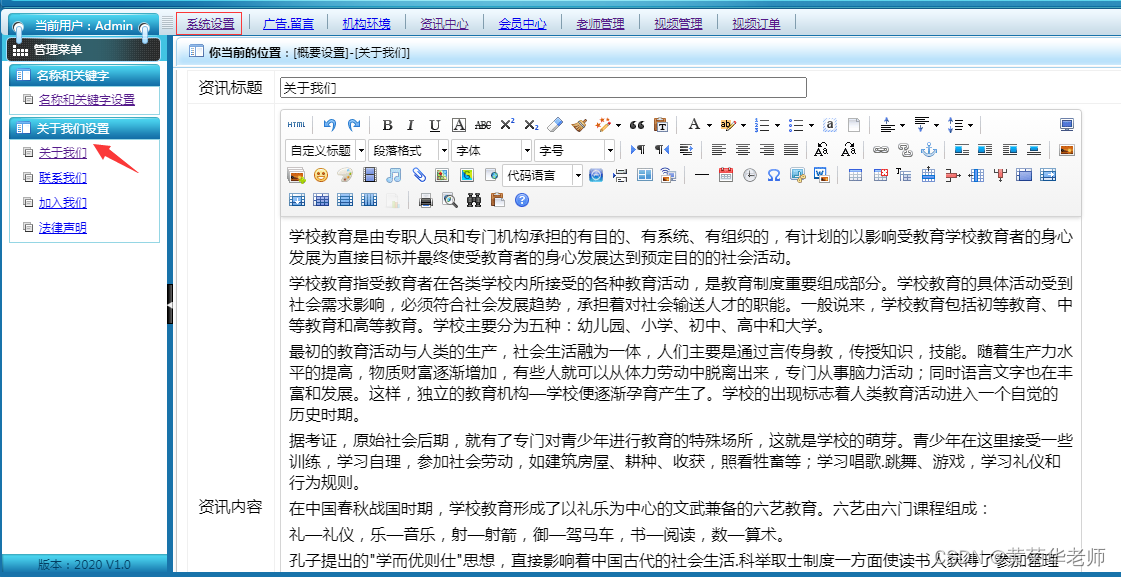This screenshot has height=577, width=1121.
Task: Click the 资讯标题 text input field
Action: [543, 88]
